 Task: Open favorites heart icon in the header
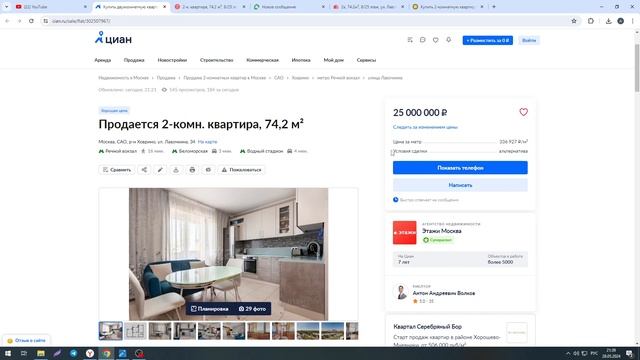coord(436,40)
